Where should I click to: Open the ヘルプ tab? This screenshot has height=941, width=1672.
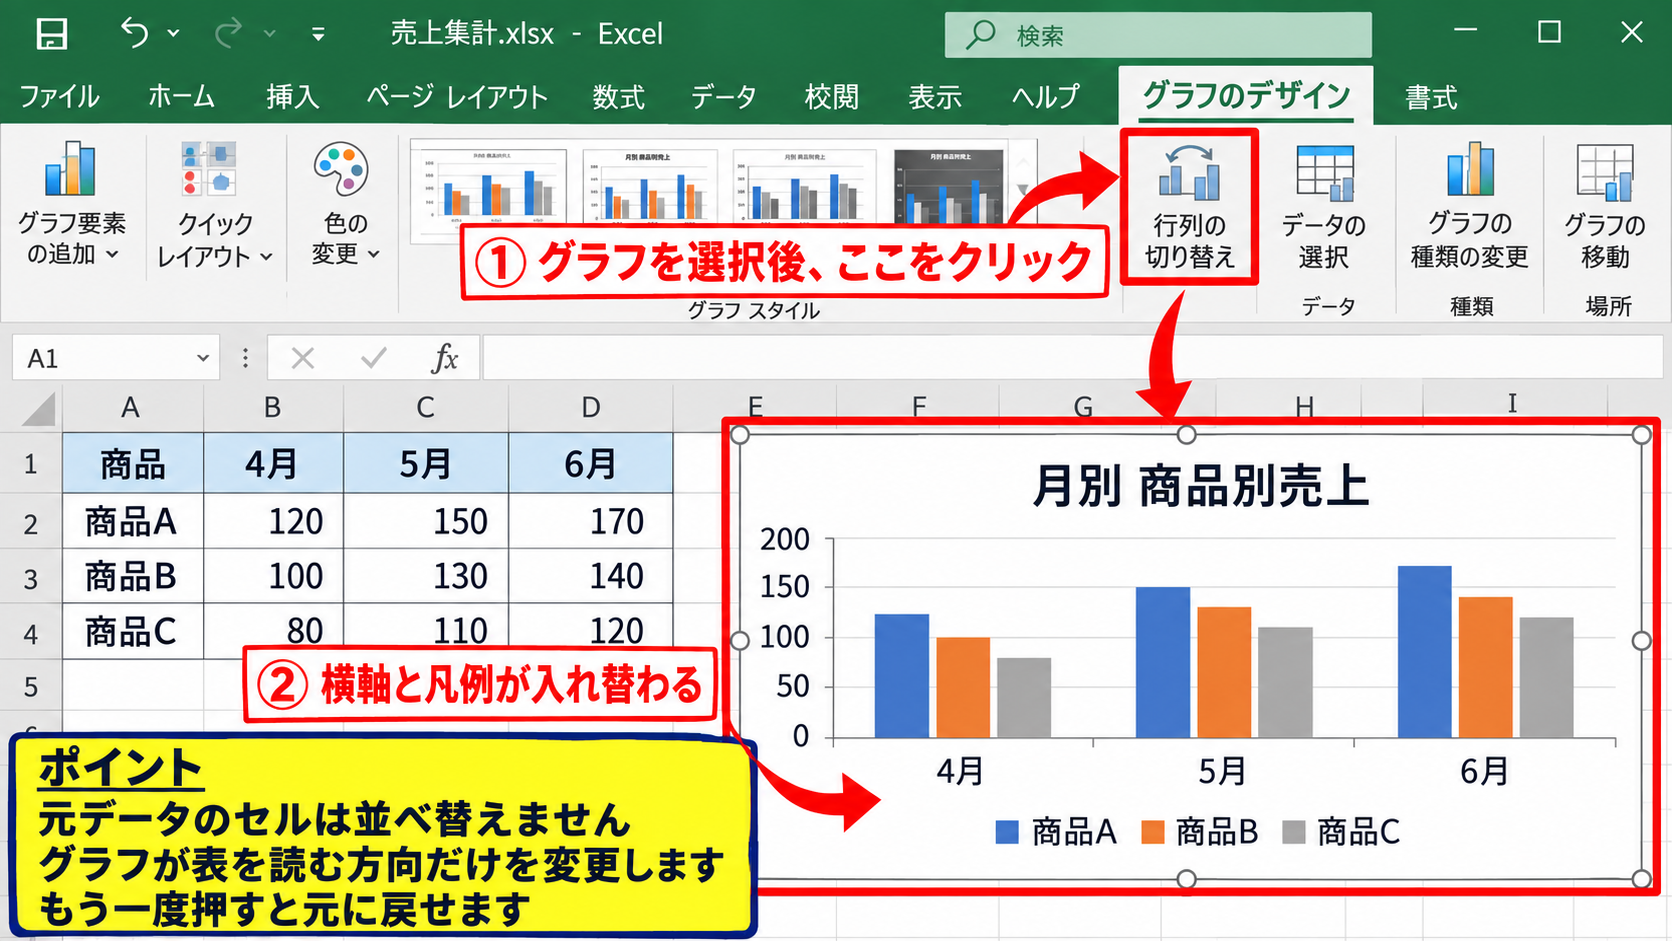(x=1045, y=97)
